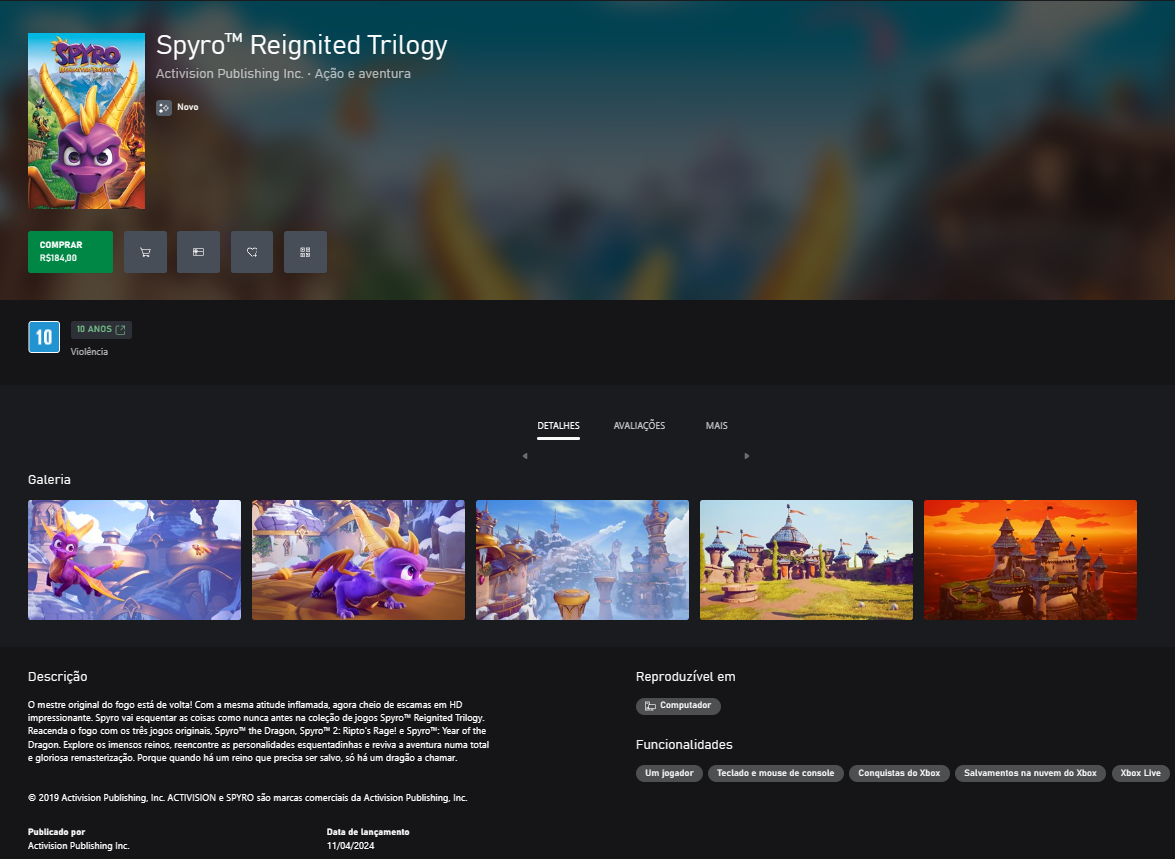Open gallery image of sunset castle

tap(1030, 560)
